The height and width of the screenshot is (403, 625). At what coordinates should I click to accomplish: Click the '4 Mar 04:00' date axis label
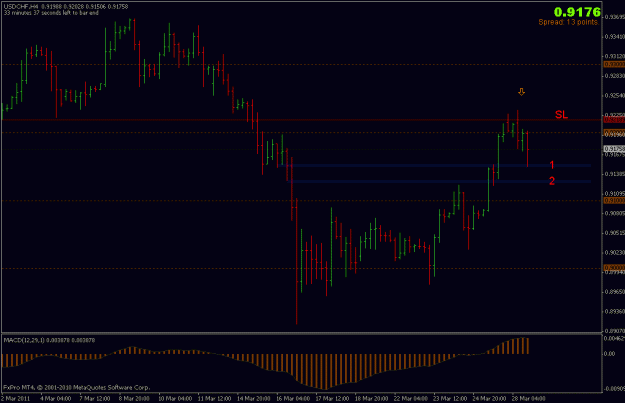(x=55, y=398)
